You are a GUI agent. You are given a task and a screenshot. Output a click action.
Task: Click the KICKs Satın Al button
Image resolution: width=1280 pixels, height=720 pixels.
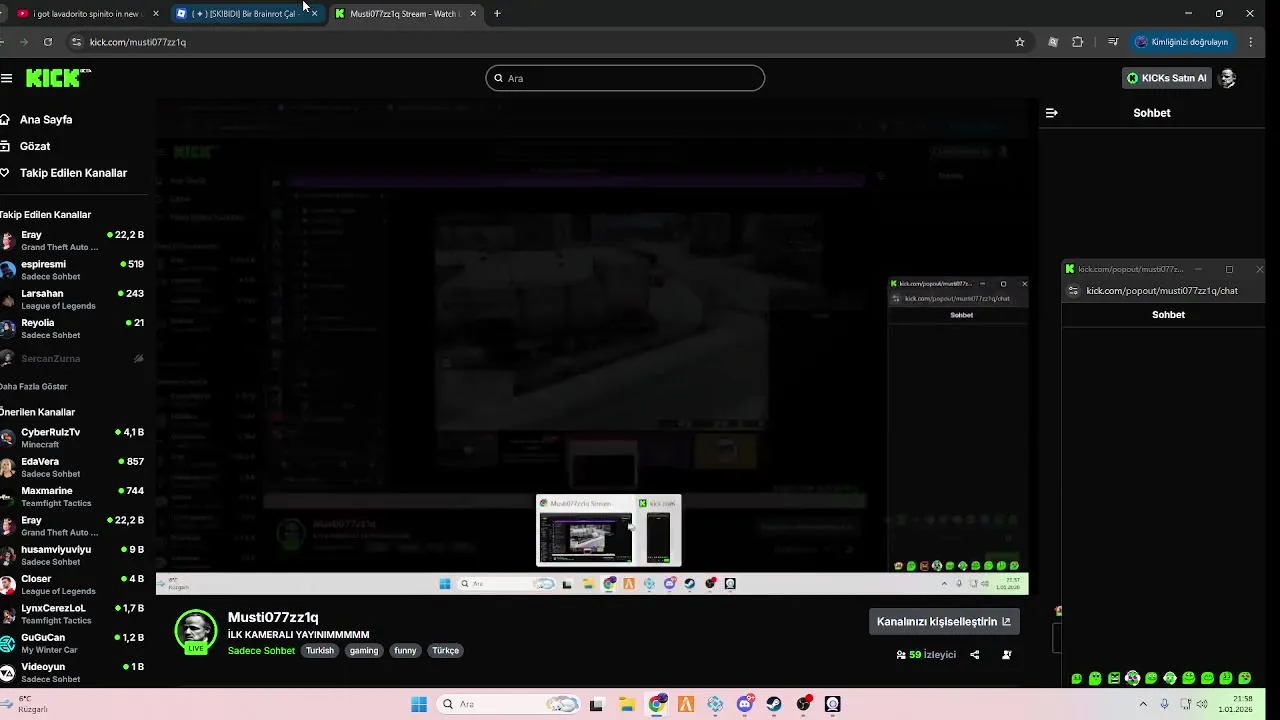point(1167,78)
